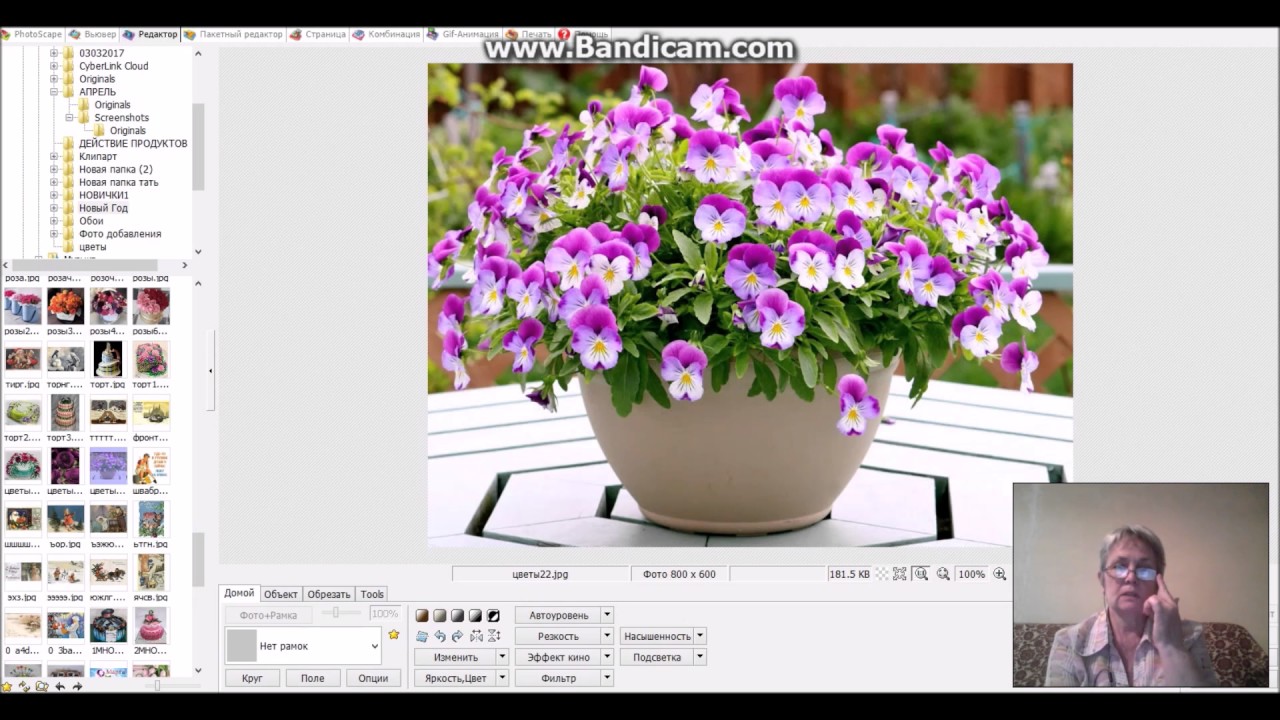Image resolution: width=1280 pixels, height=720 pixels.
Task: Open the Нет рамок frame combo box
Action: [x=303, y=646]
